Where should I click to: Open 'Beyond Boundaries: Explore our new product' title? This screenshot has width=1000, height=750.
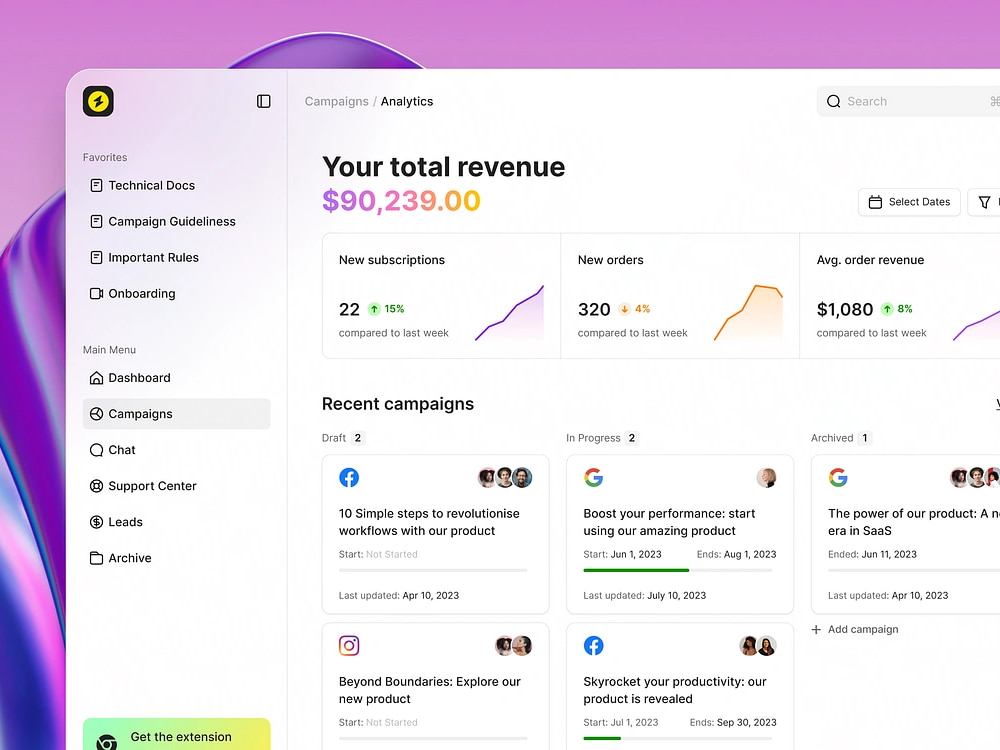[x=430, y=690]
